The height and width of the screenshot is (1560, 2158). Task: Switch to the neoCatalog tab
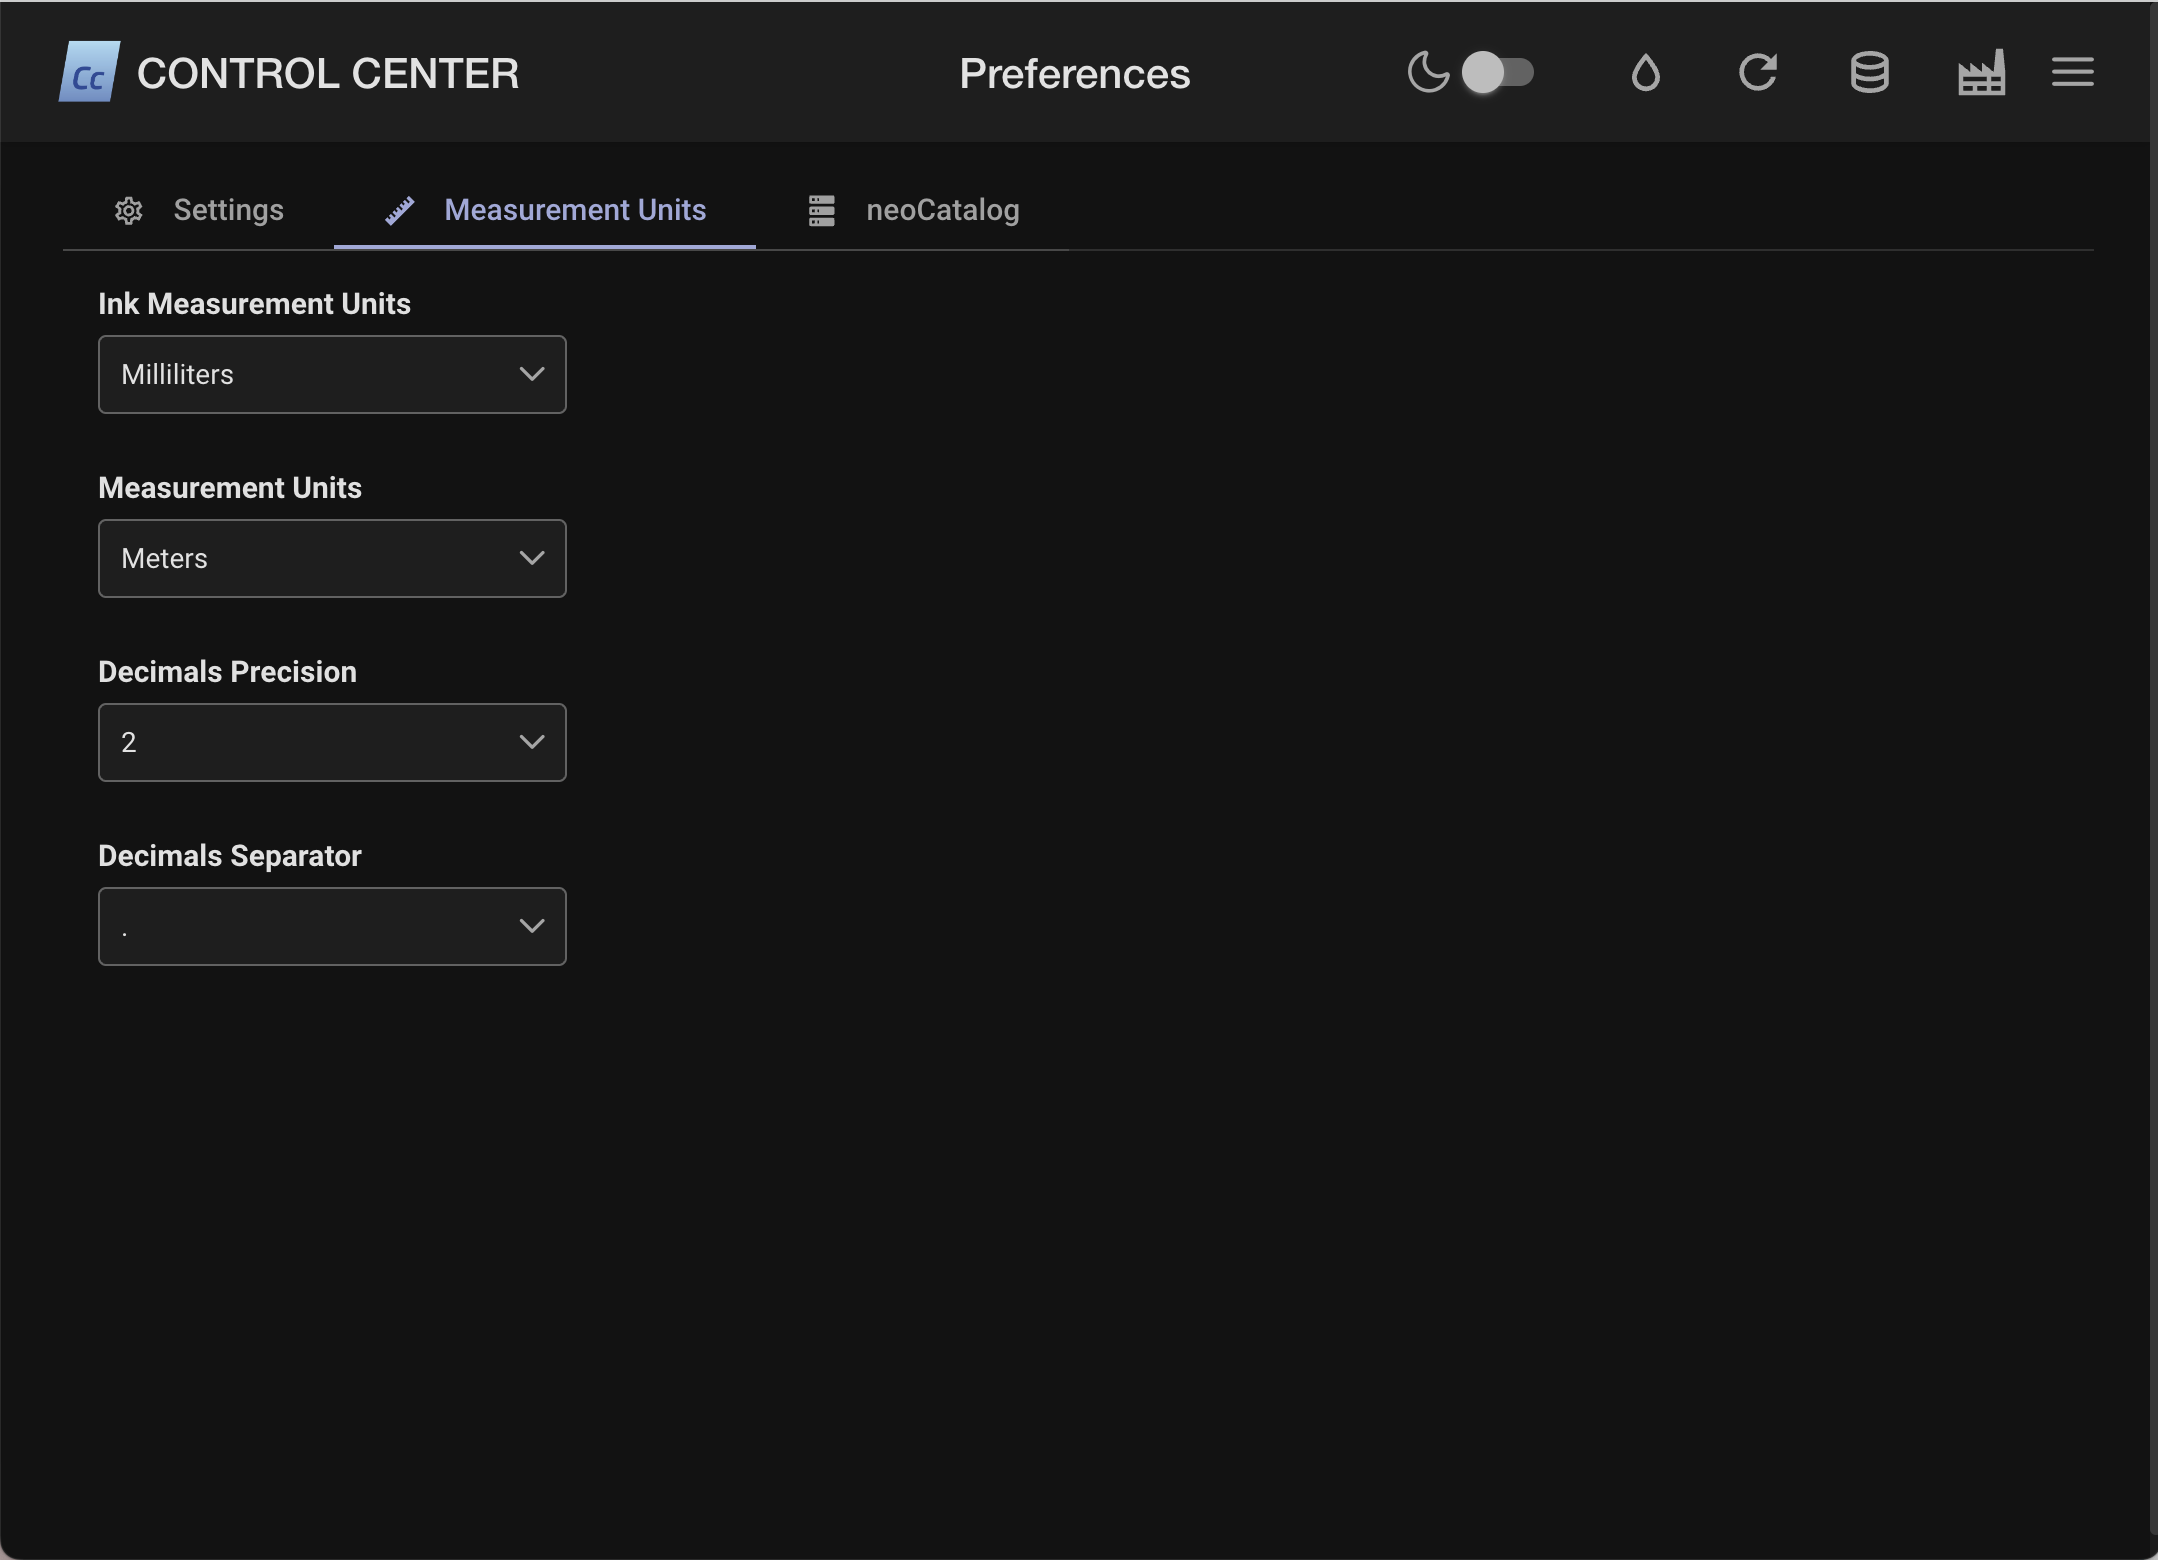(x=942, y=210)
